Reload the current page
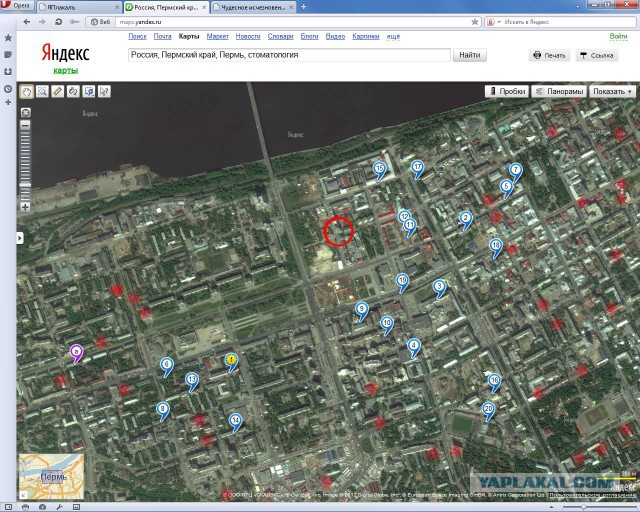640x512 pixels. [x=58, y=22]
